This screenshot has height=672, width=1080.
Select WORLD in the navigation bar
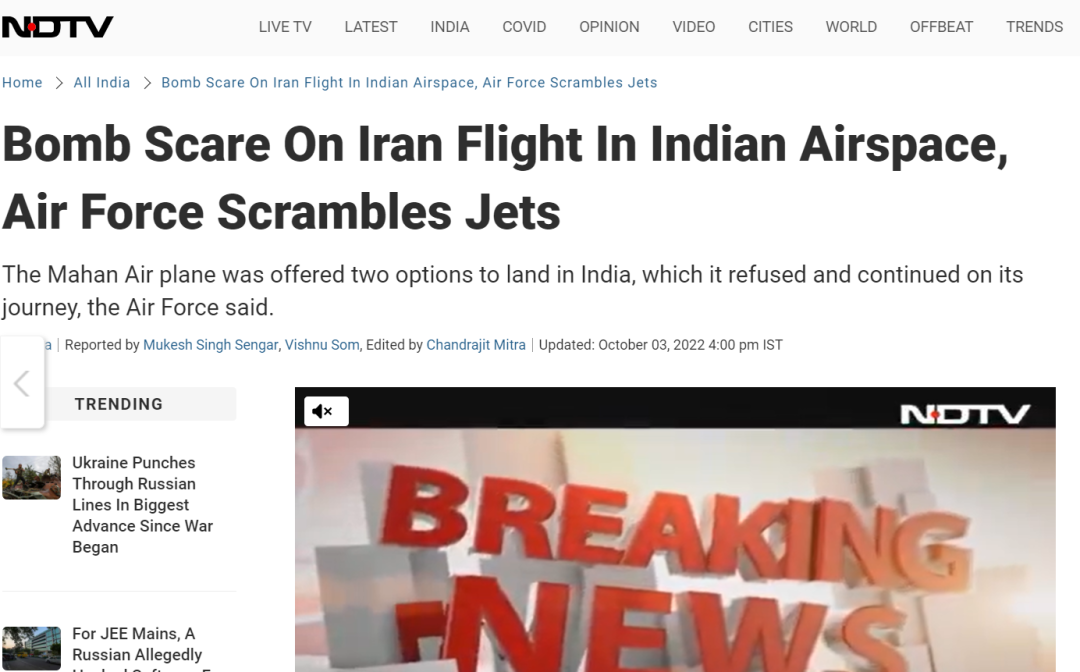851,27
